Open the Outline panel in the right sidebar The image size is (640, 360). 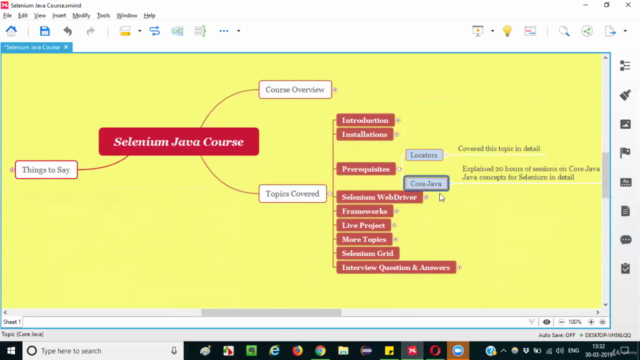pos(625,66)
